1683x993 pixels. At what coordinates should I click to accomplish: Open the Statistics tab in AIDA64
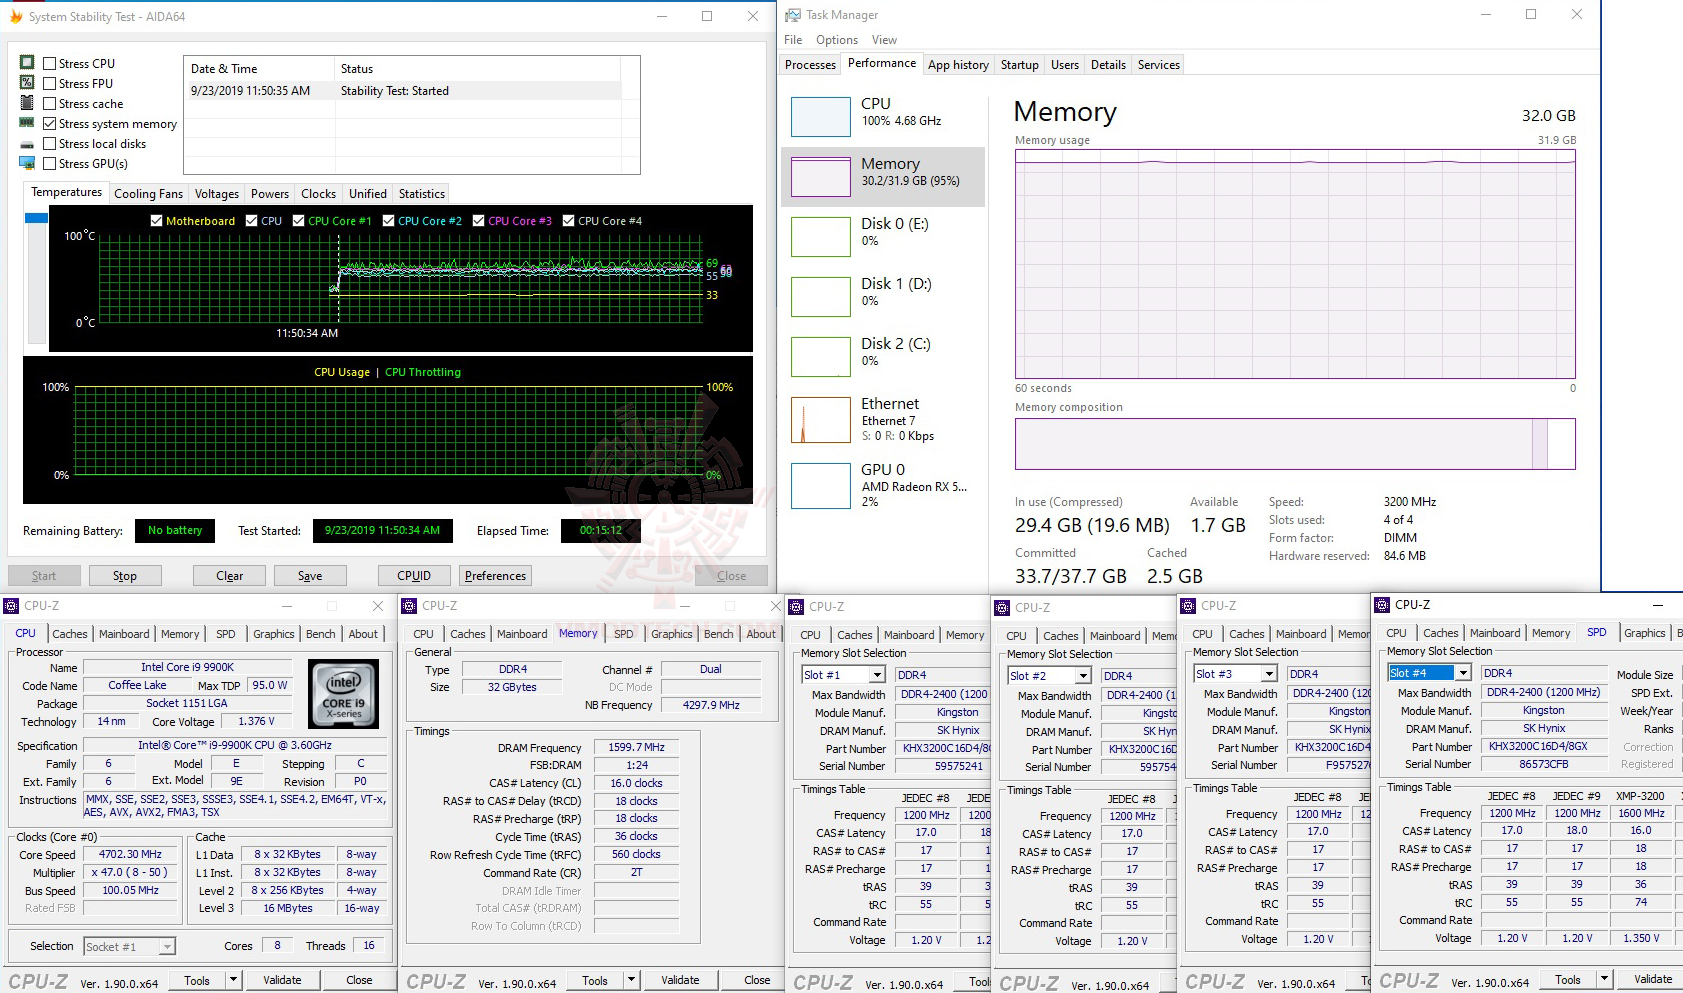click(421, 193)
